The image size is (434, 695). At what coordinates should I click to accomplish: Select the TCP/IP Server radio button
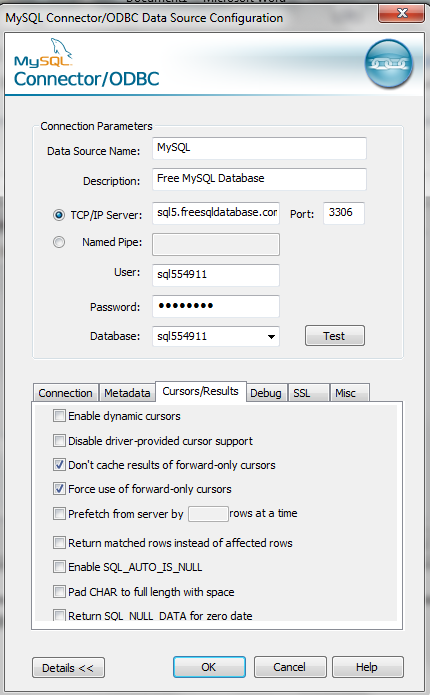59,215
